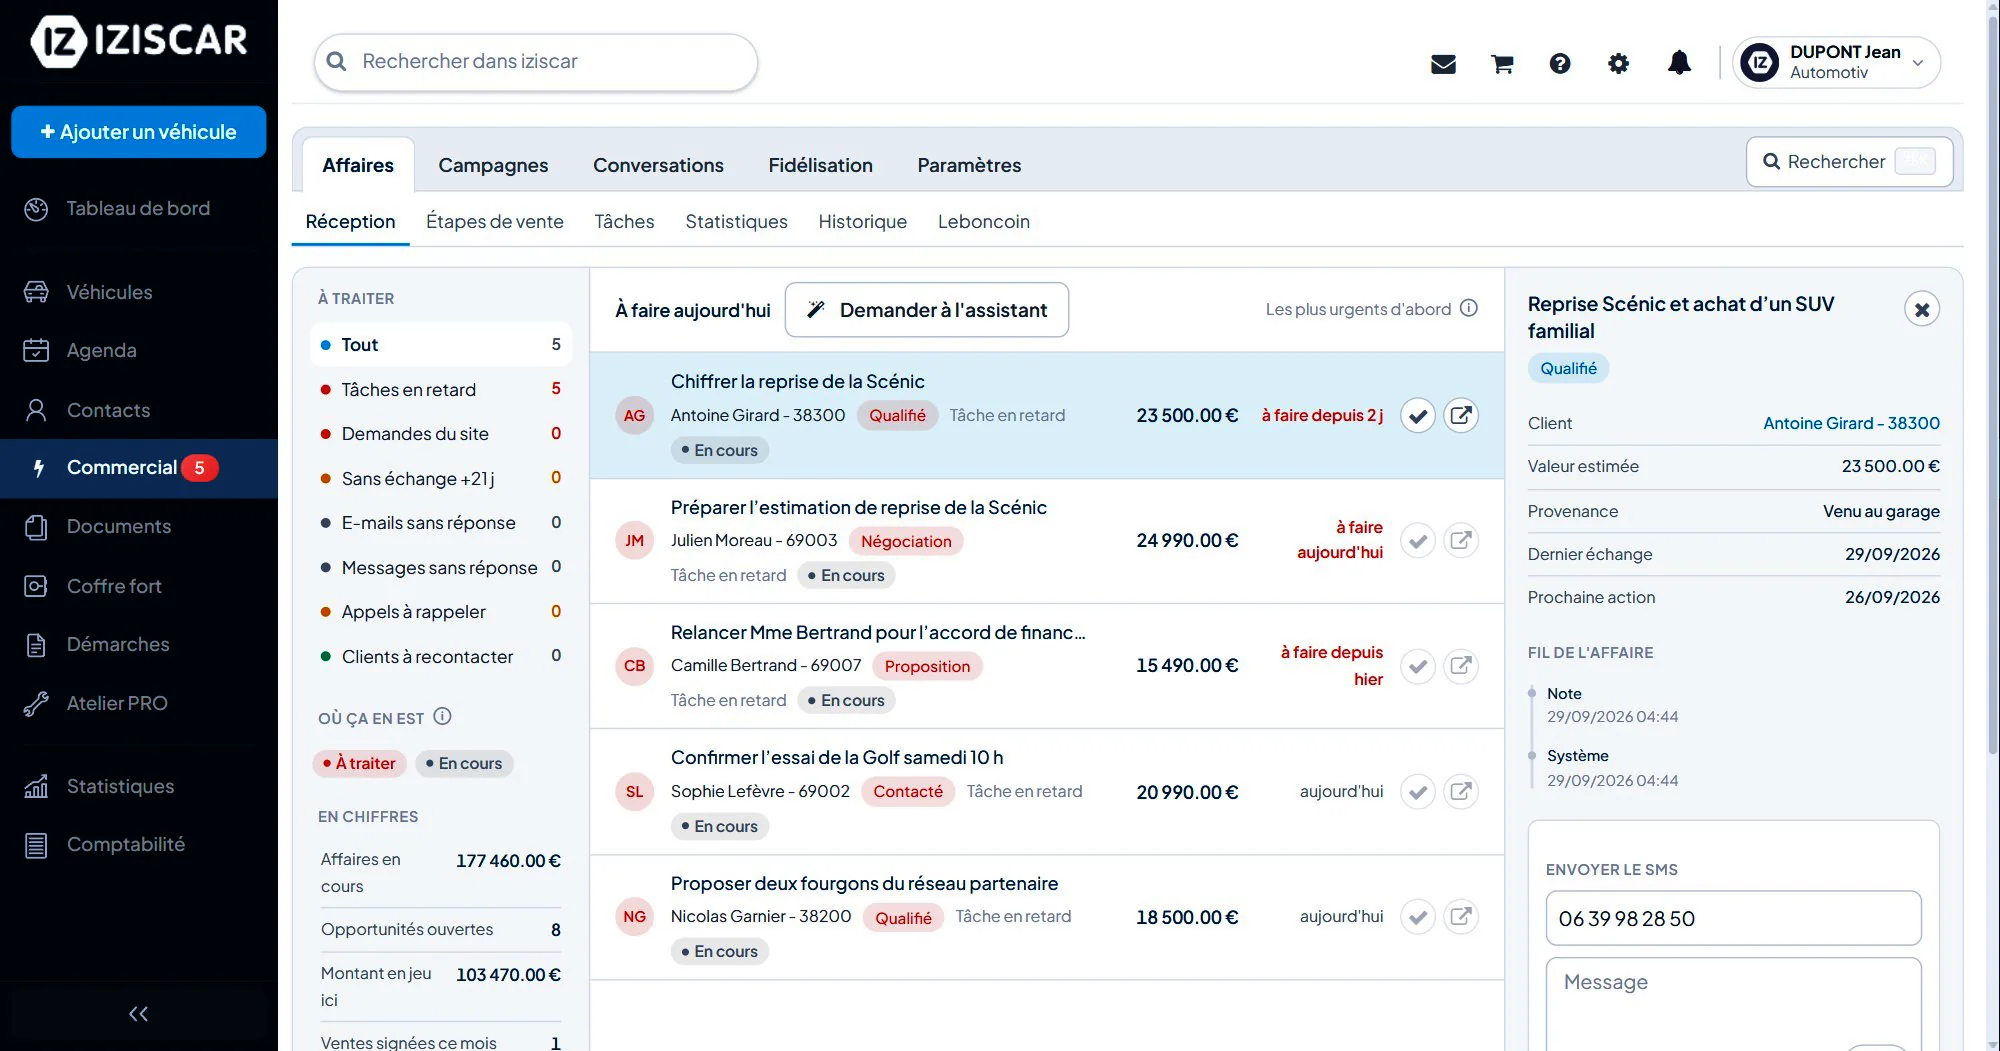Click the Rechercher button in tab bar
Screen dimensions: 2000x1051
pos(1850,162)
